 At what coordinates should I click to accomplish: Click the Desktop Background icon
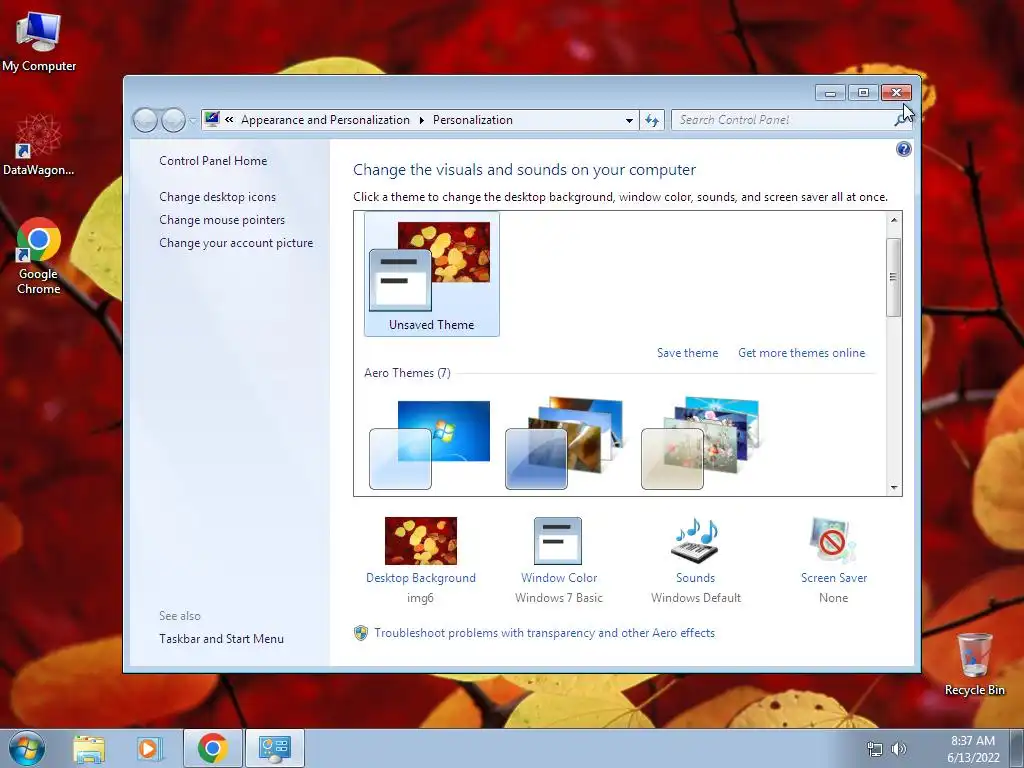click(421, 541)
